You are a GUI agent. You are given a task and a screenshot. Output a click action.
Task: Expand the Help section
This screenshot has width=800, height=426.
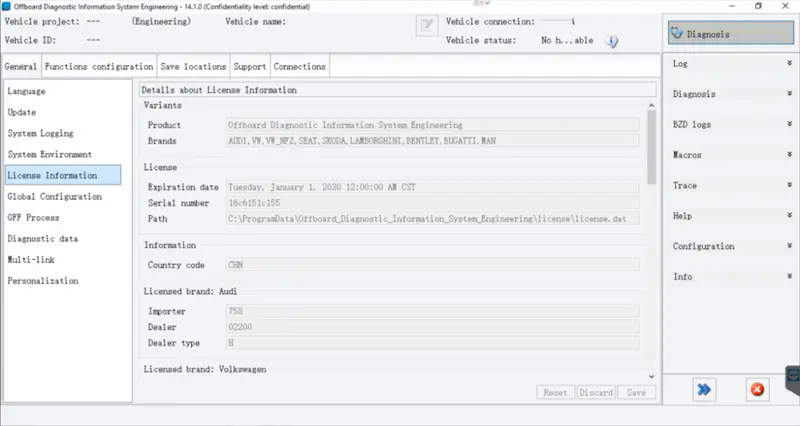coord(731,216)
